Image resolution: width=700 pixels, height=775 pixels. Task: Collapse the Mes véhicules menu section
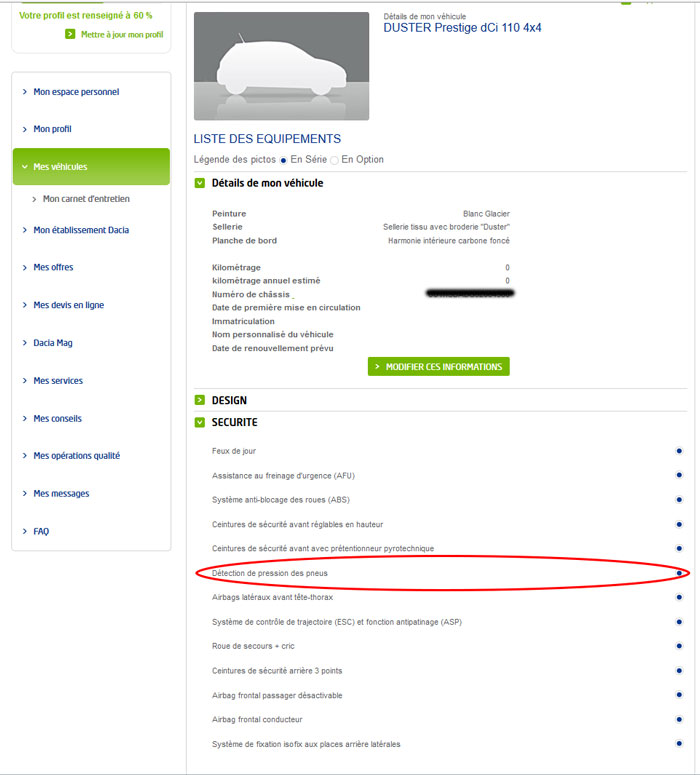pos(91,167)
